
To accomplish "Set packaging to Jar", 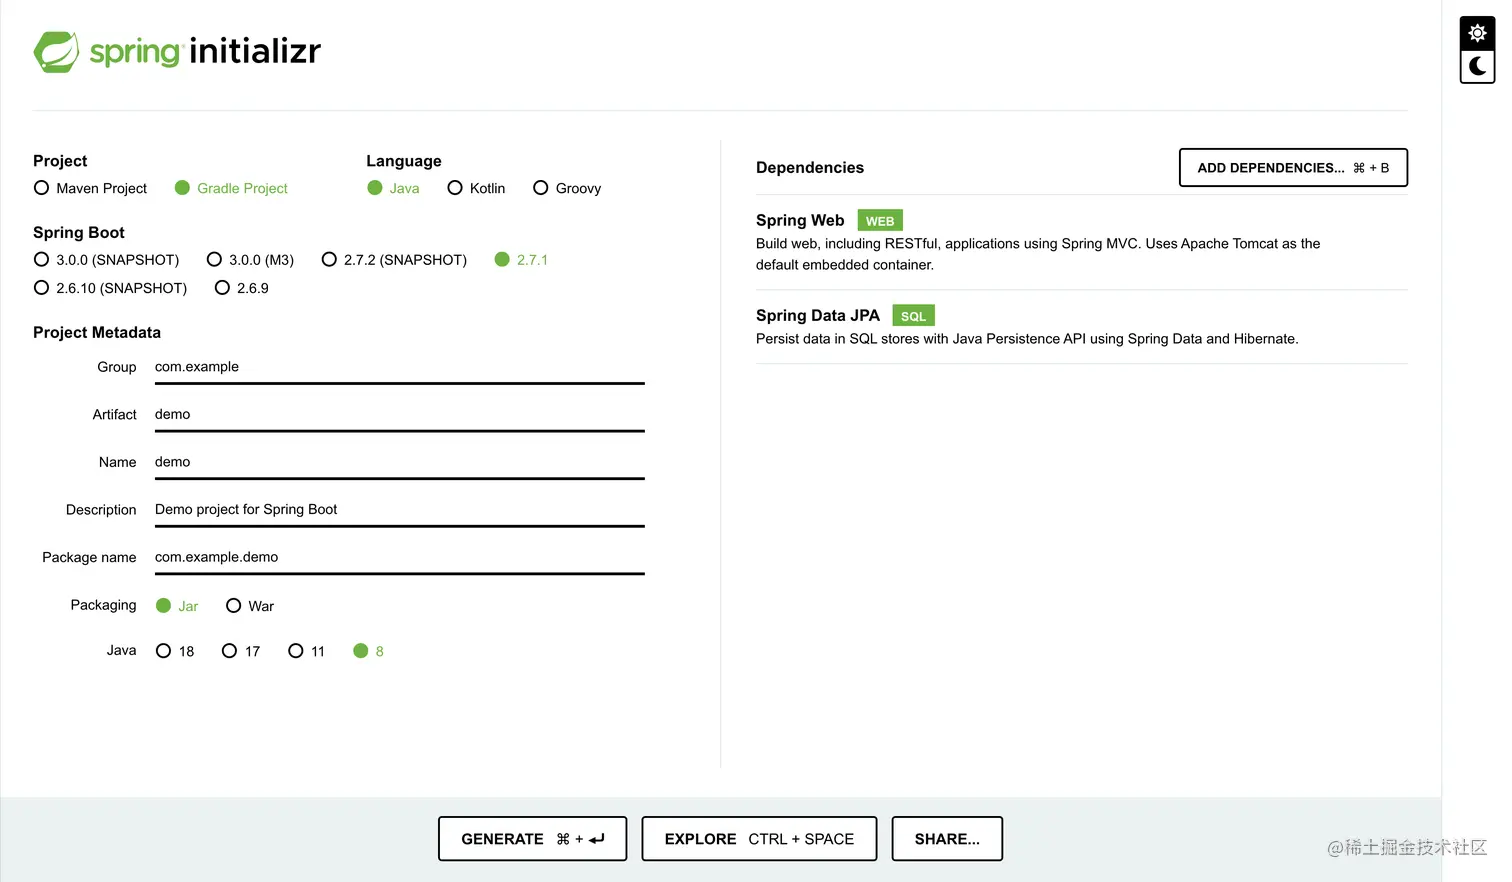I will (177, 606).
